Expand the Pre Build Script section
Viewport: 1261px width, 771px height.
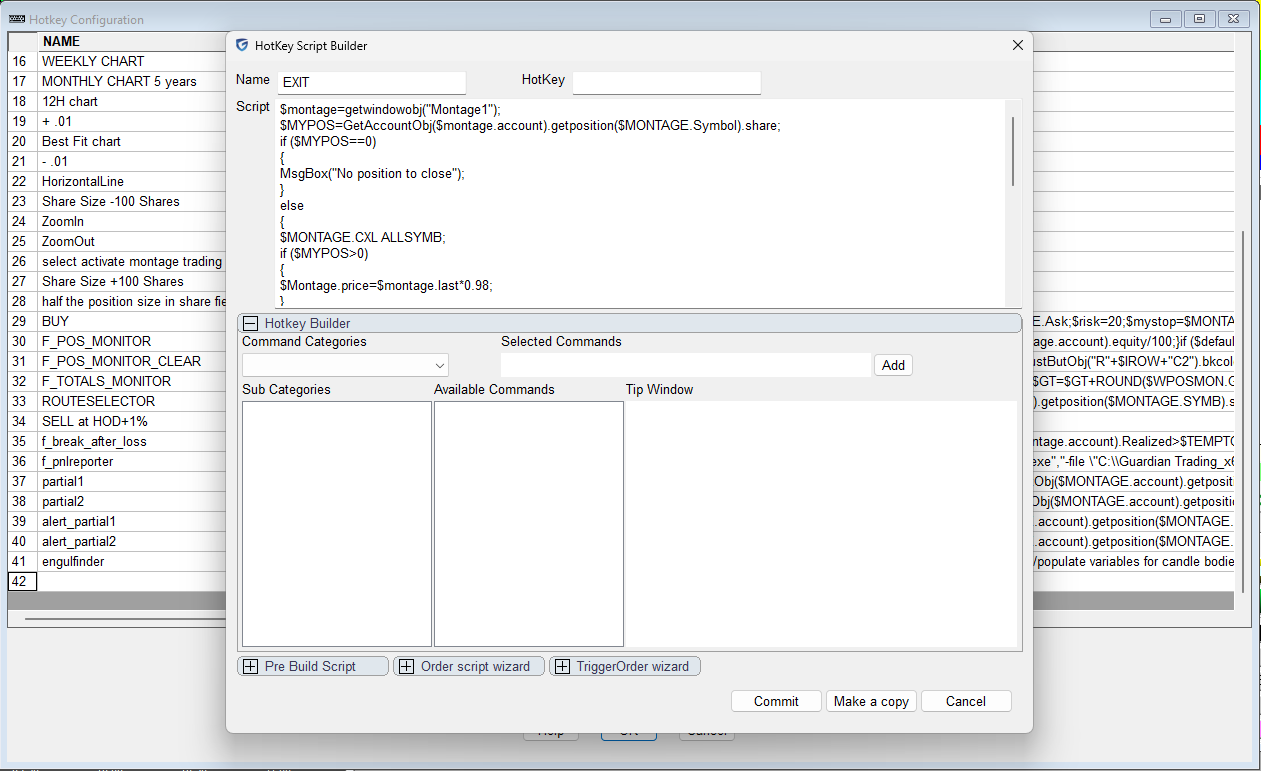pos(250,666)
